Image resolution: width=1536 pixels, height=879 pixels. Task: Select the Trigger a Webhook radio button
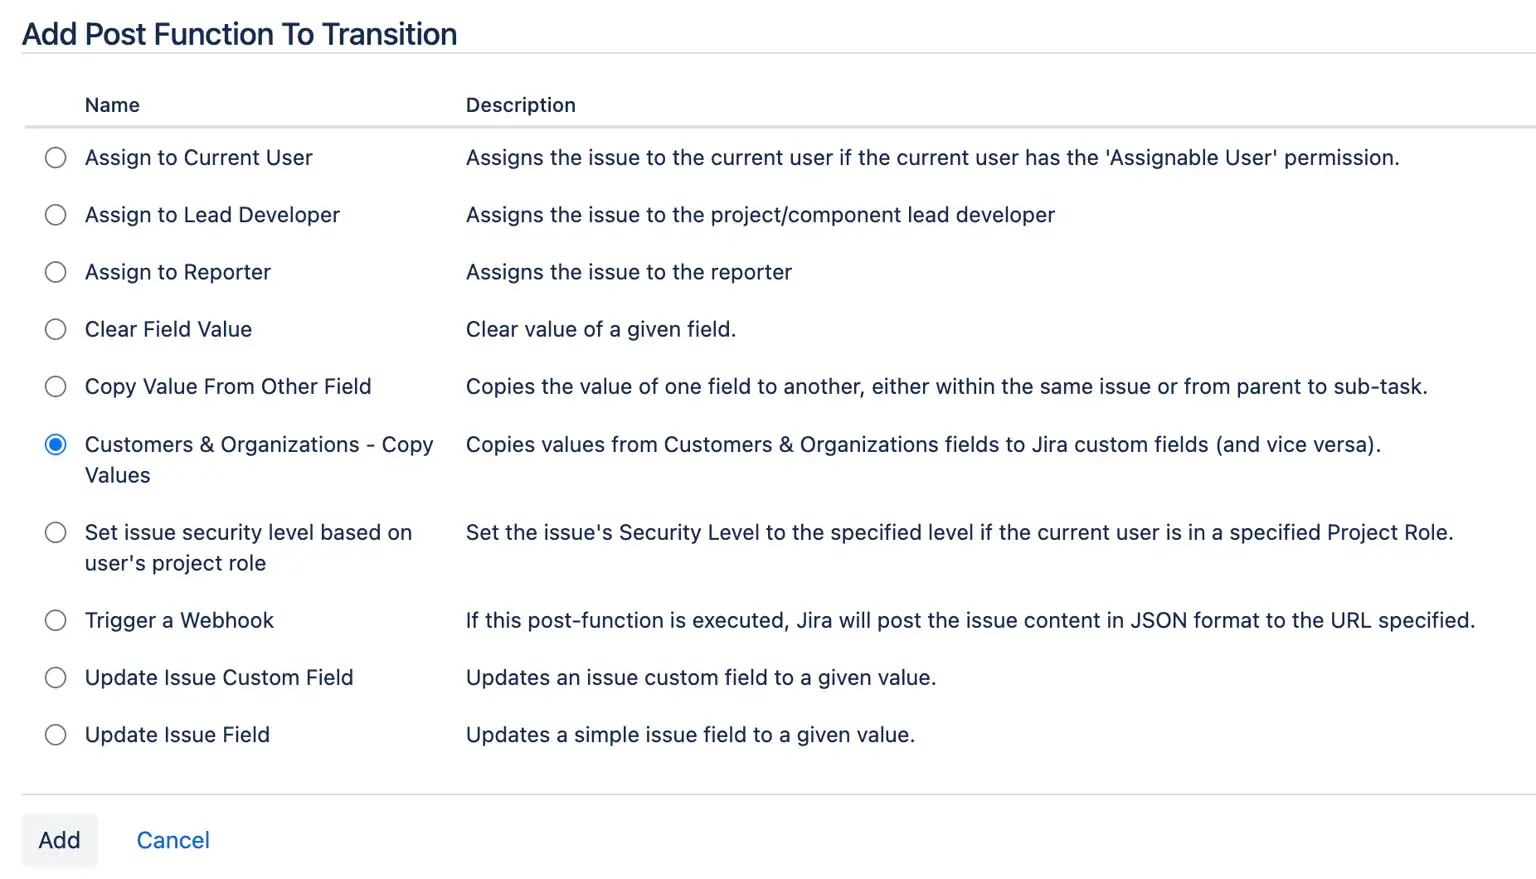pyautogui.click(x=56, y=621)
